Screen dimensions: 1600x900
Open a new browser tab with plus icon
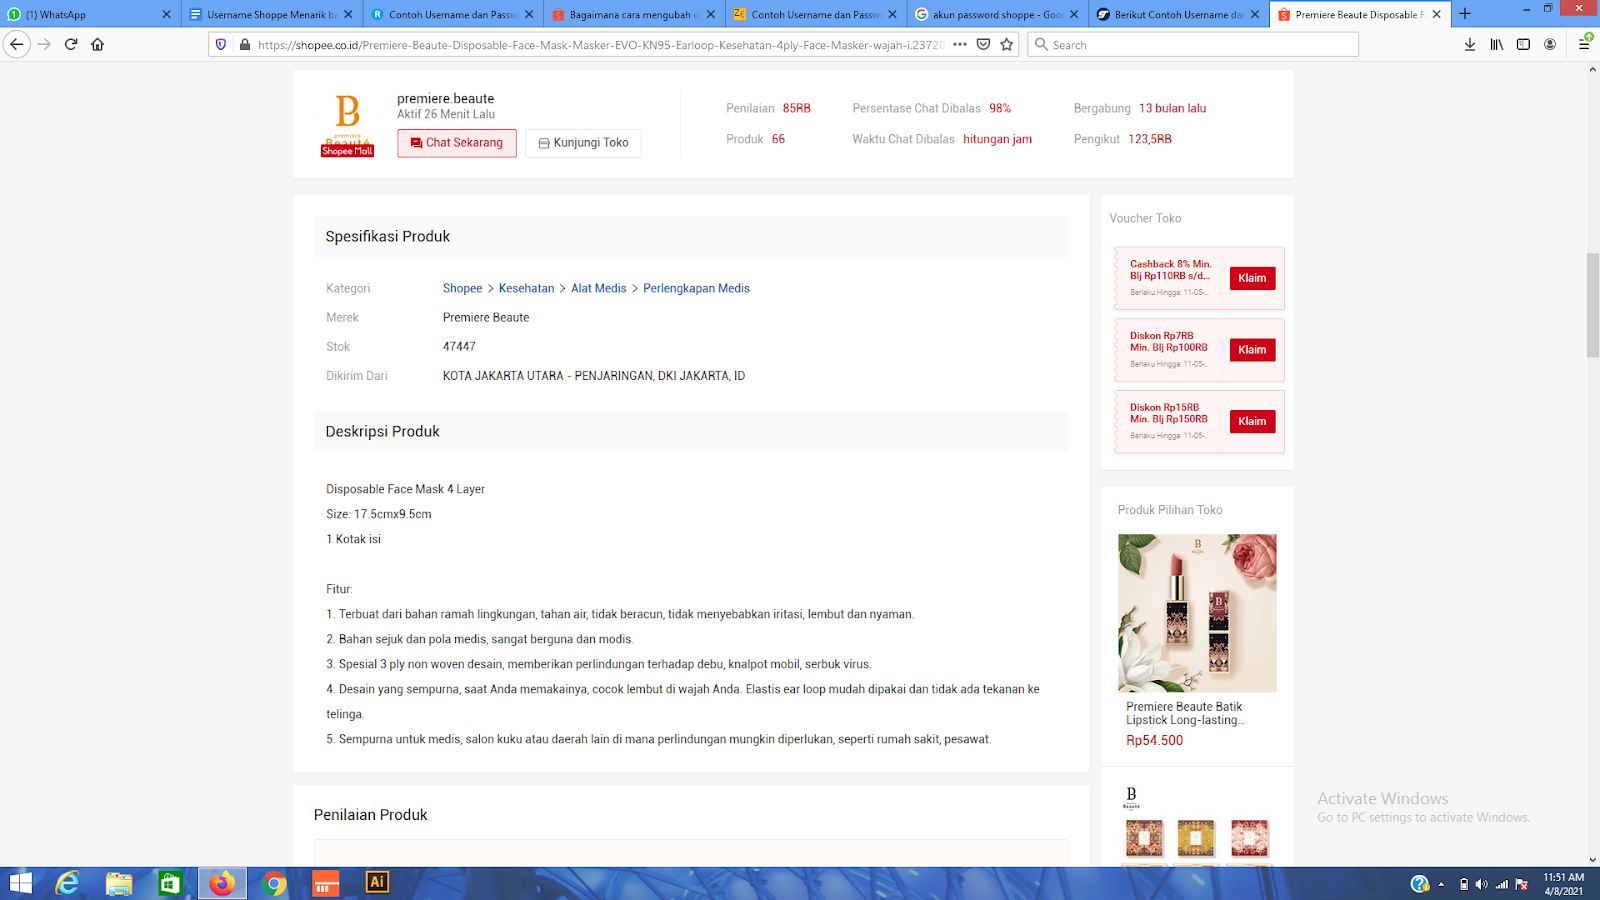tap(1465, 14)
